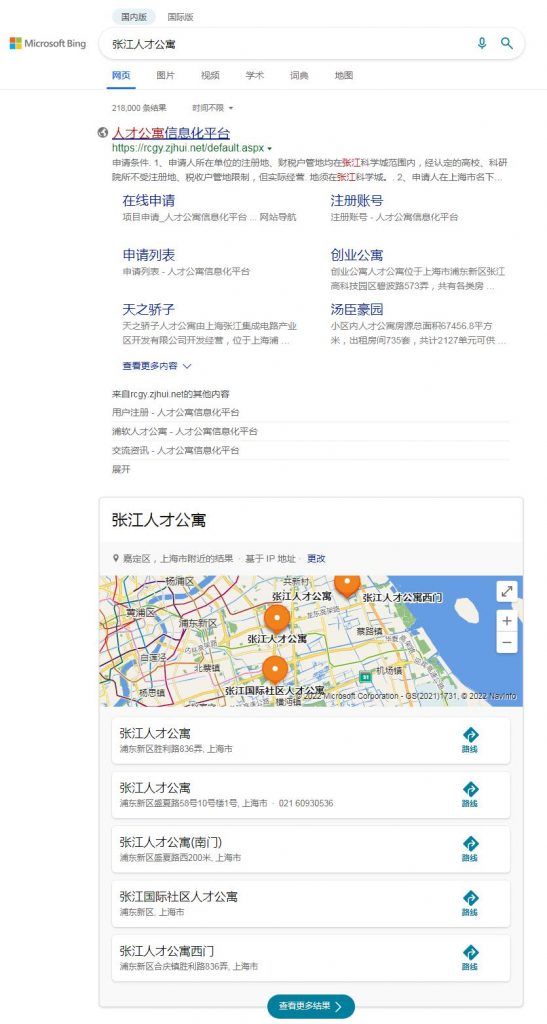Click the 218,000 条结果 count text
Viewport: 547px width, 1024px height.
(139, 108)
